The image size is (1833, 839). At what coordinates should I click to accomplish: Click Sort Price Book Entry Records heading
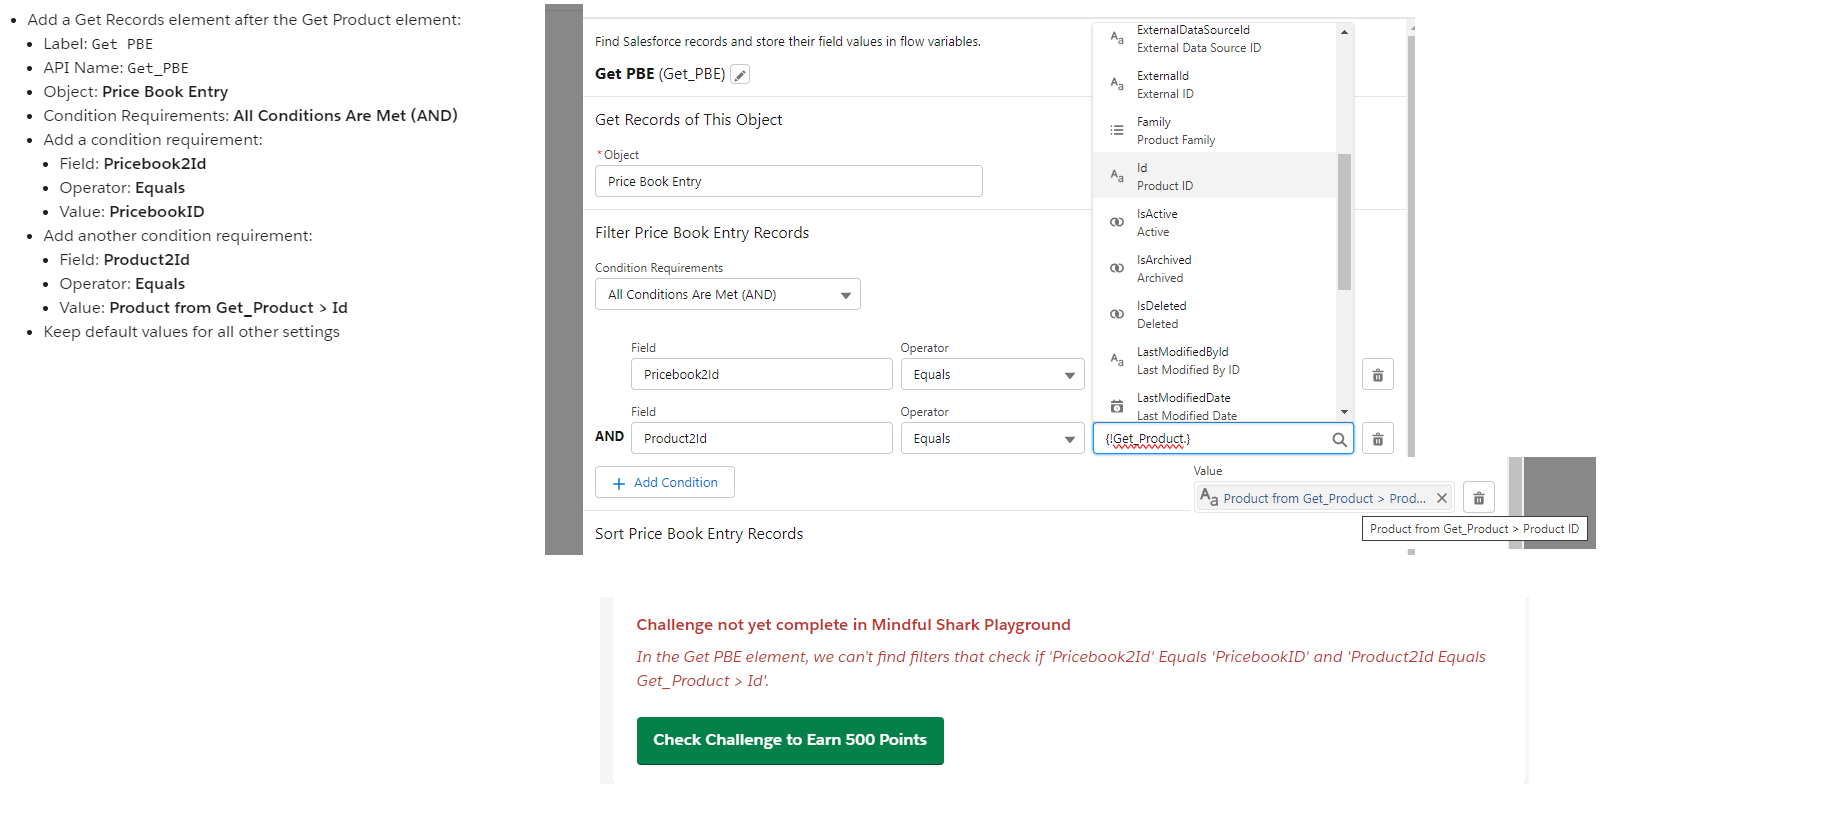tap(699, 534)
